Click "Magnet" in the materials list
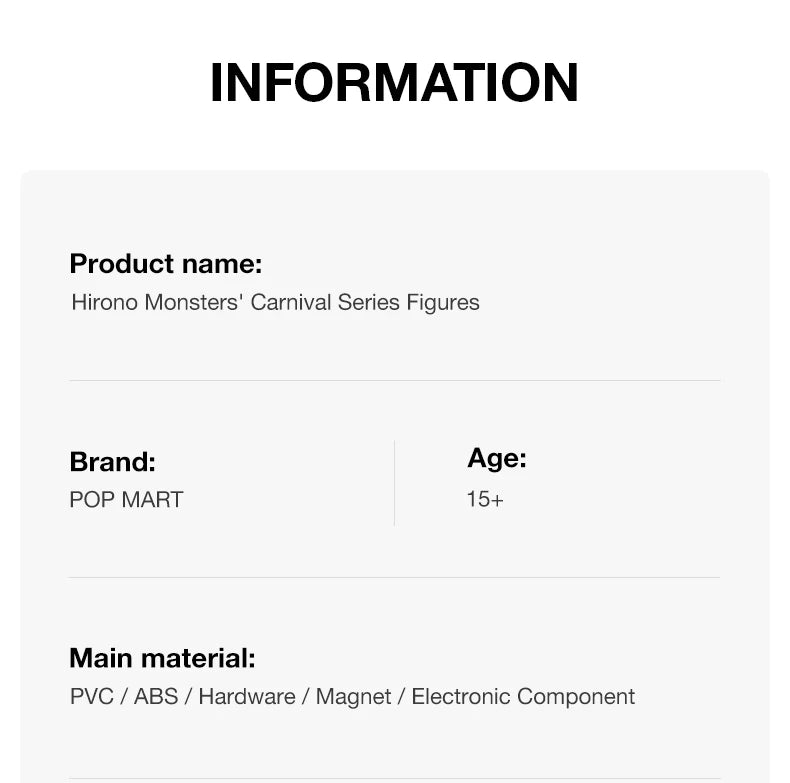Image resolution: width=790 pixels, height=783 pixels. [x=354, y=696]
